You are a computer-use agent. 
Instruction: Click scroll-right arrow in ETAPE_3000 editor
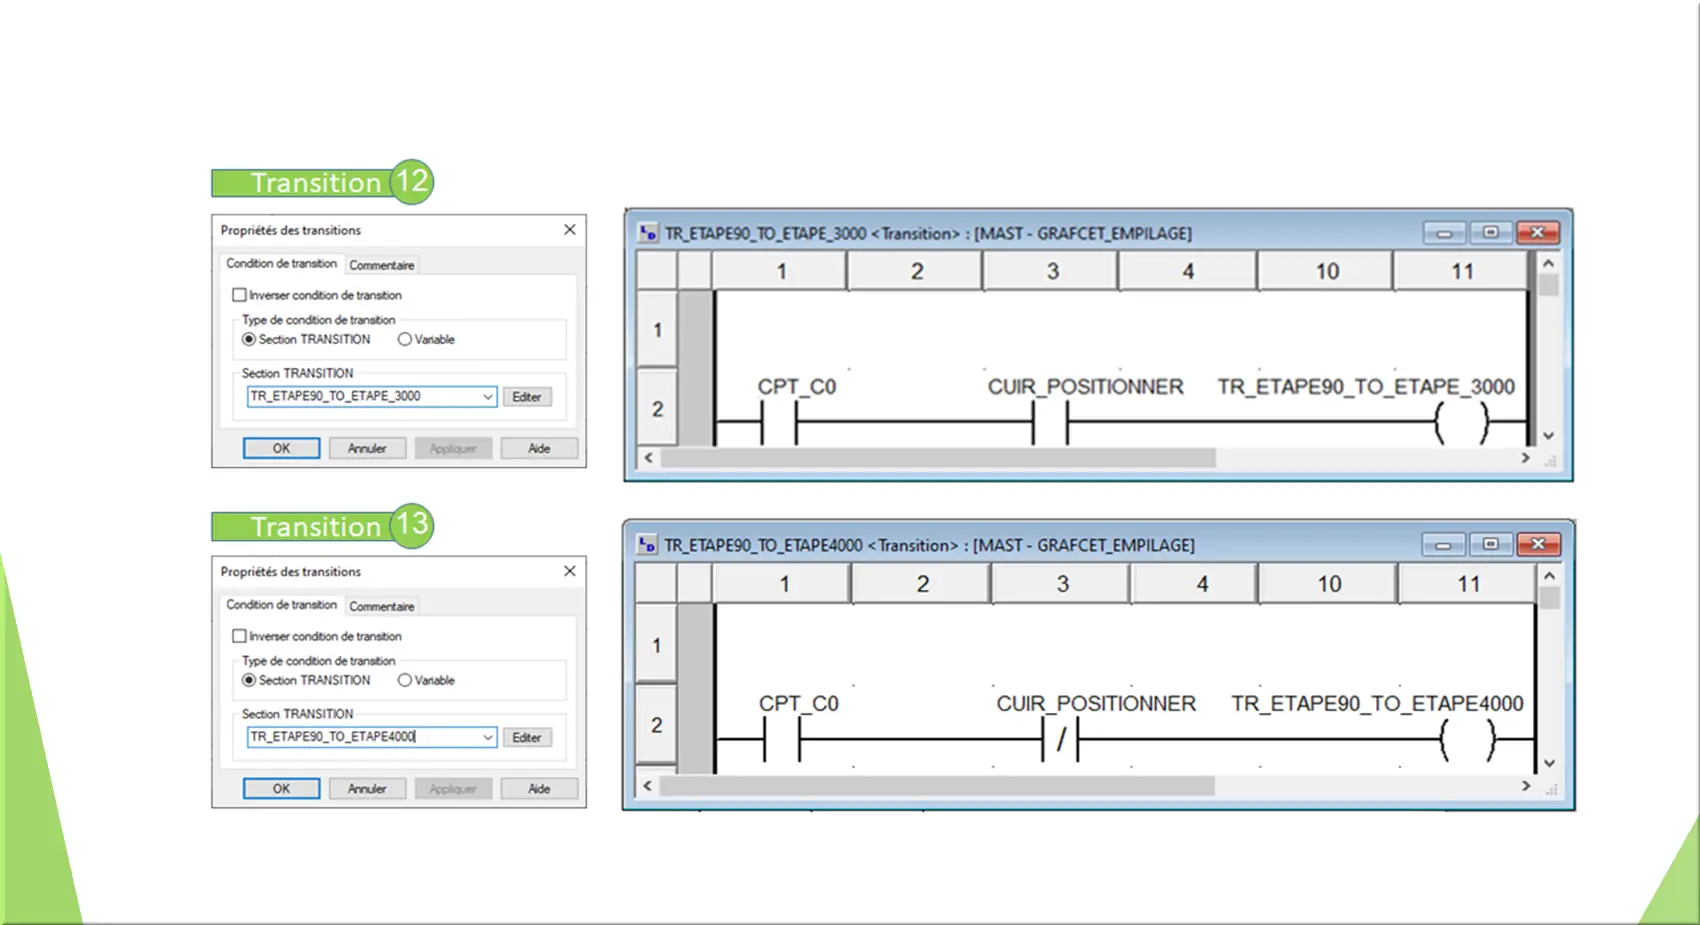[1526, 458]
